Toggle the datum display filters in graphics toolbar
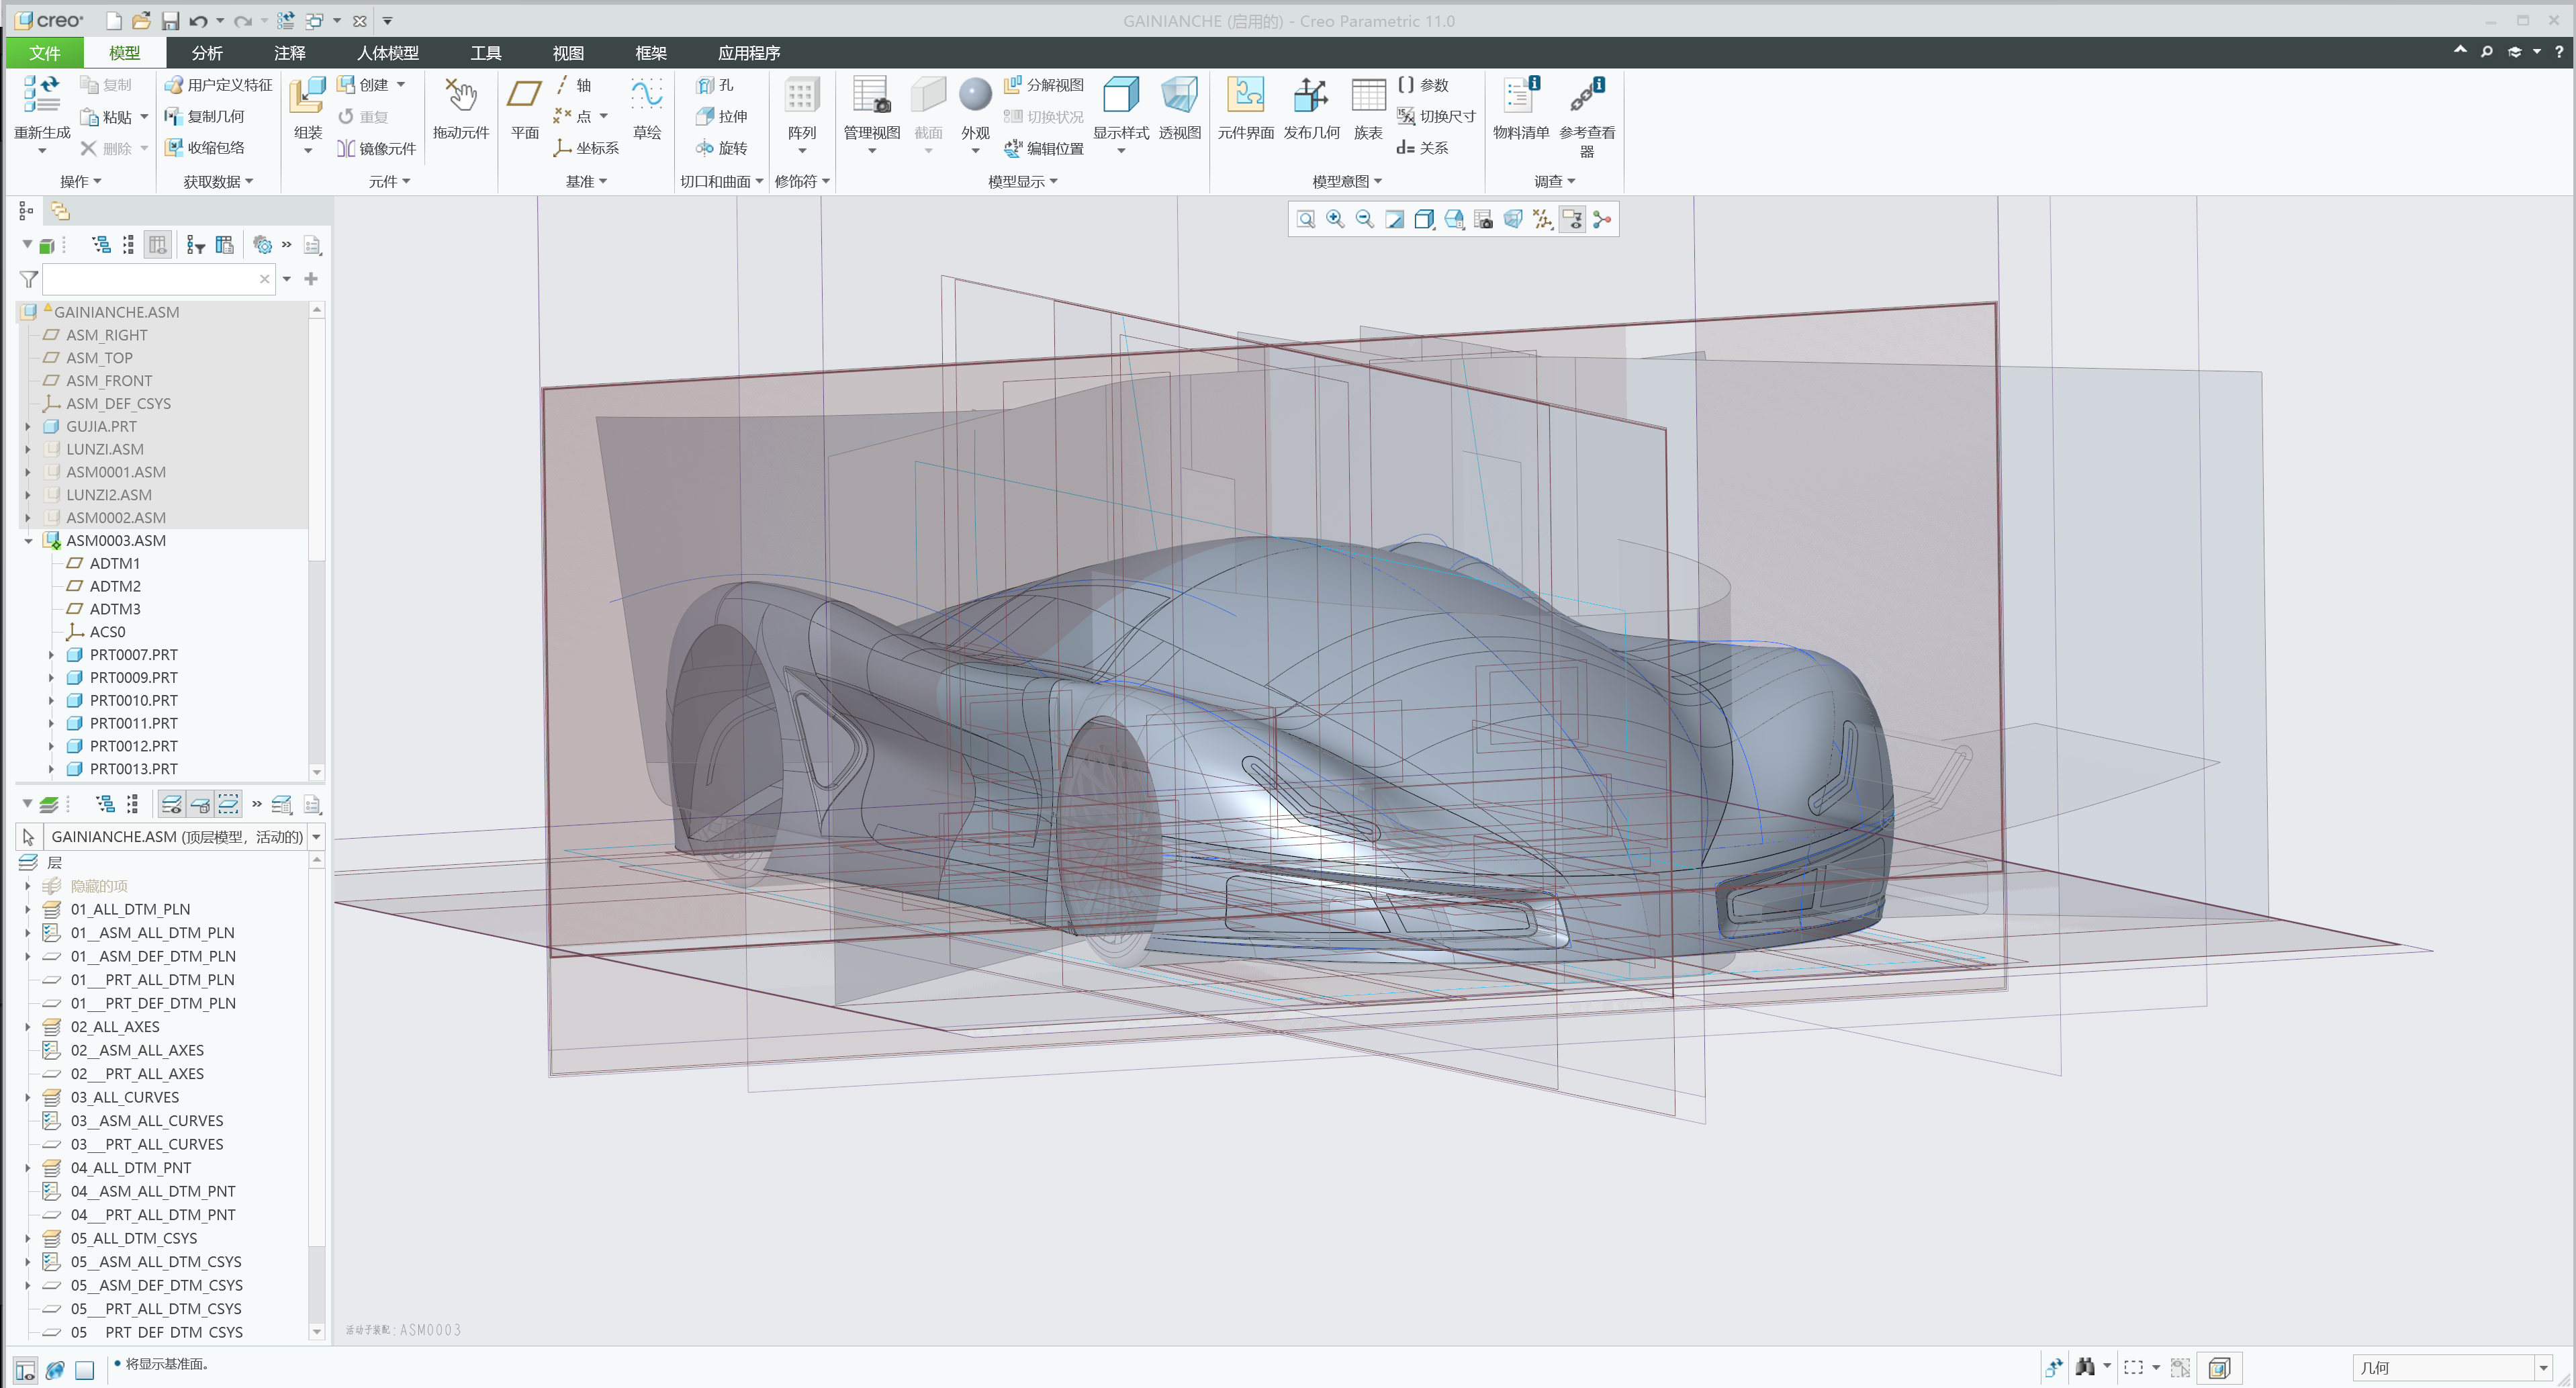Image resolution: width=2576 pixels, height=1388 pixels. point(1543,219)
